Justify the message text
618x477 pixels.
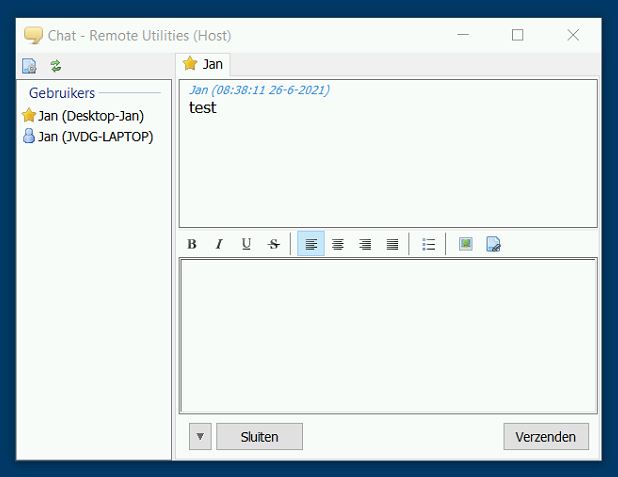click(x=392, y=244)
